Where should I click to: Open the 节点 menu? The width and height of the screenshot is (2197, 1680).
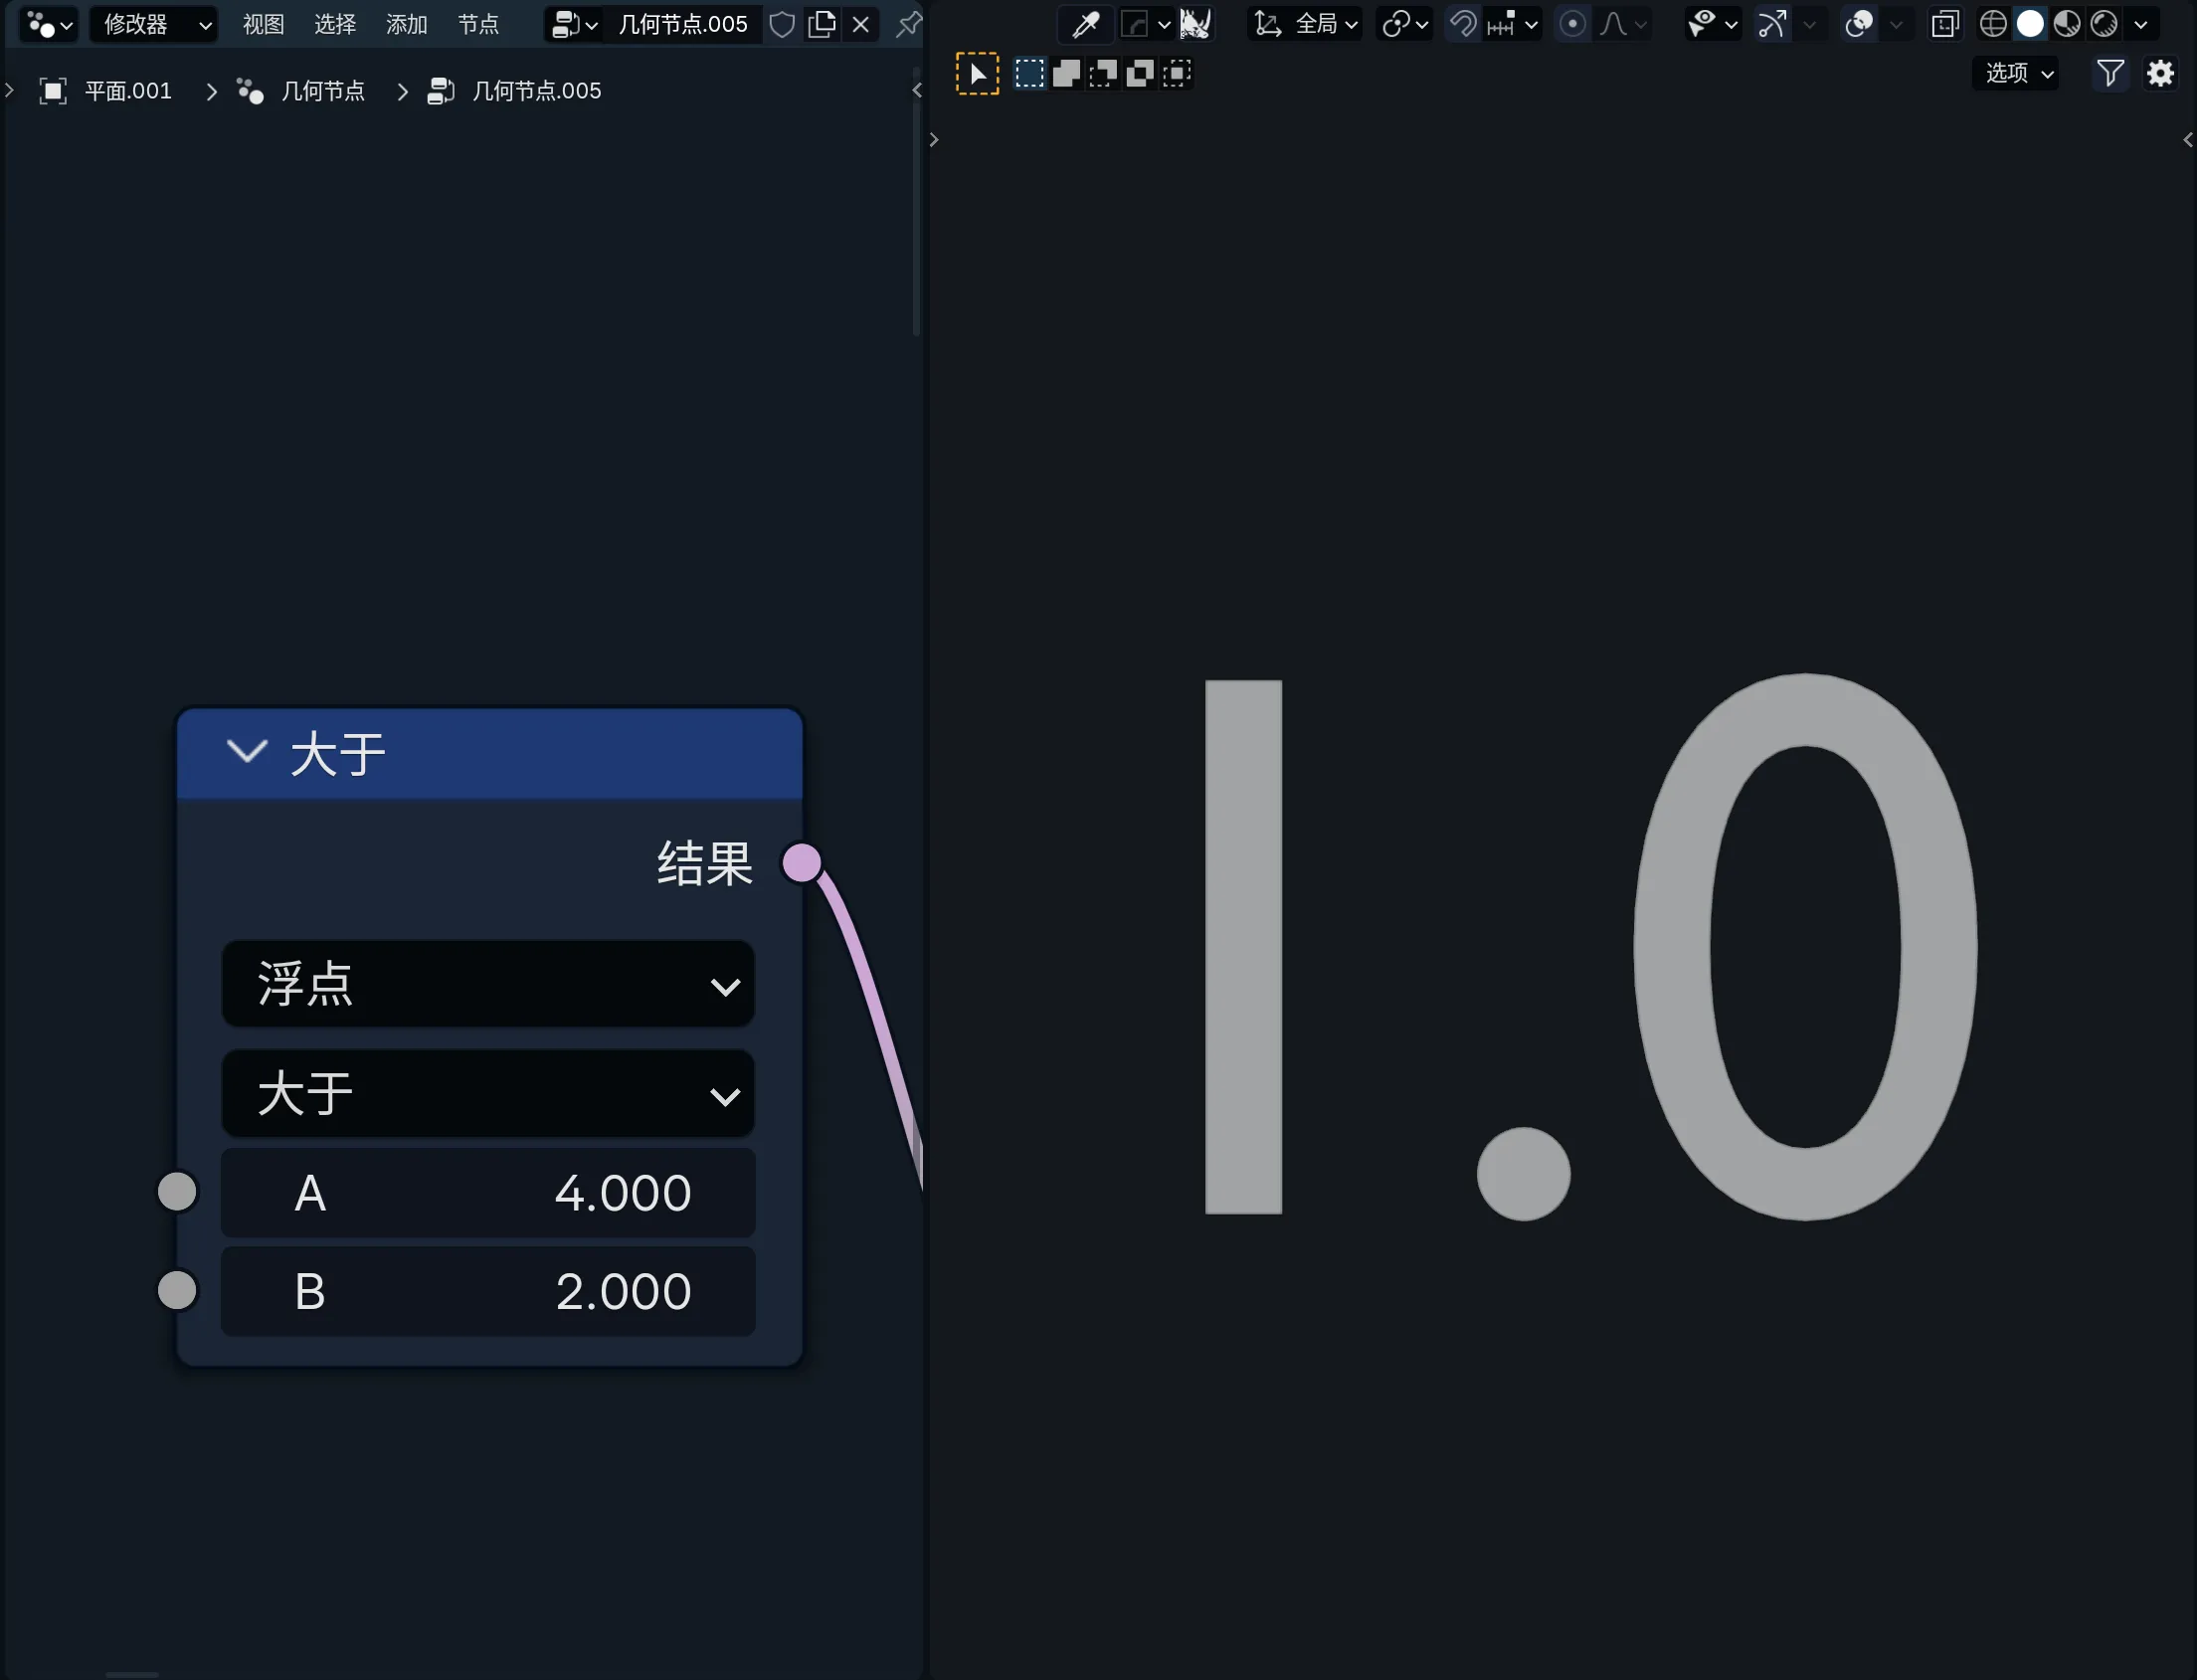(478, 24)
